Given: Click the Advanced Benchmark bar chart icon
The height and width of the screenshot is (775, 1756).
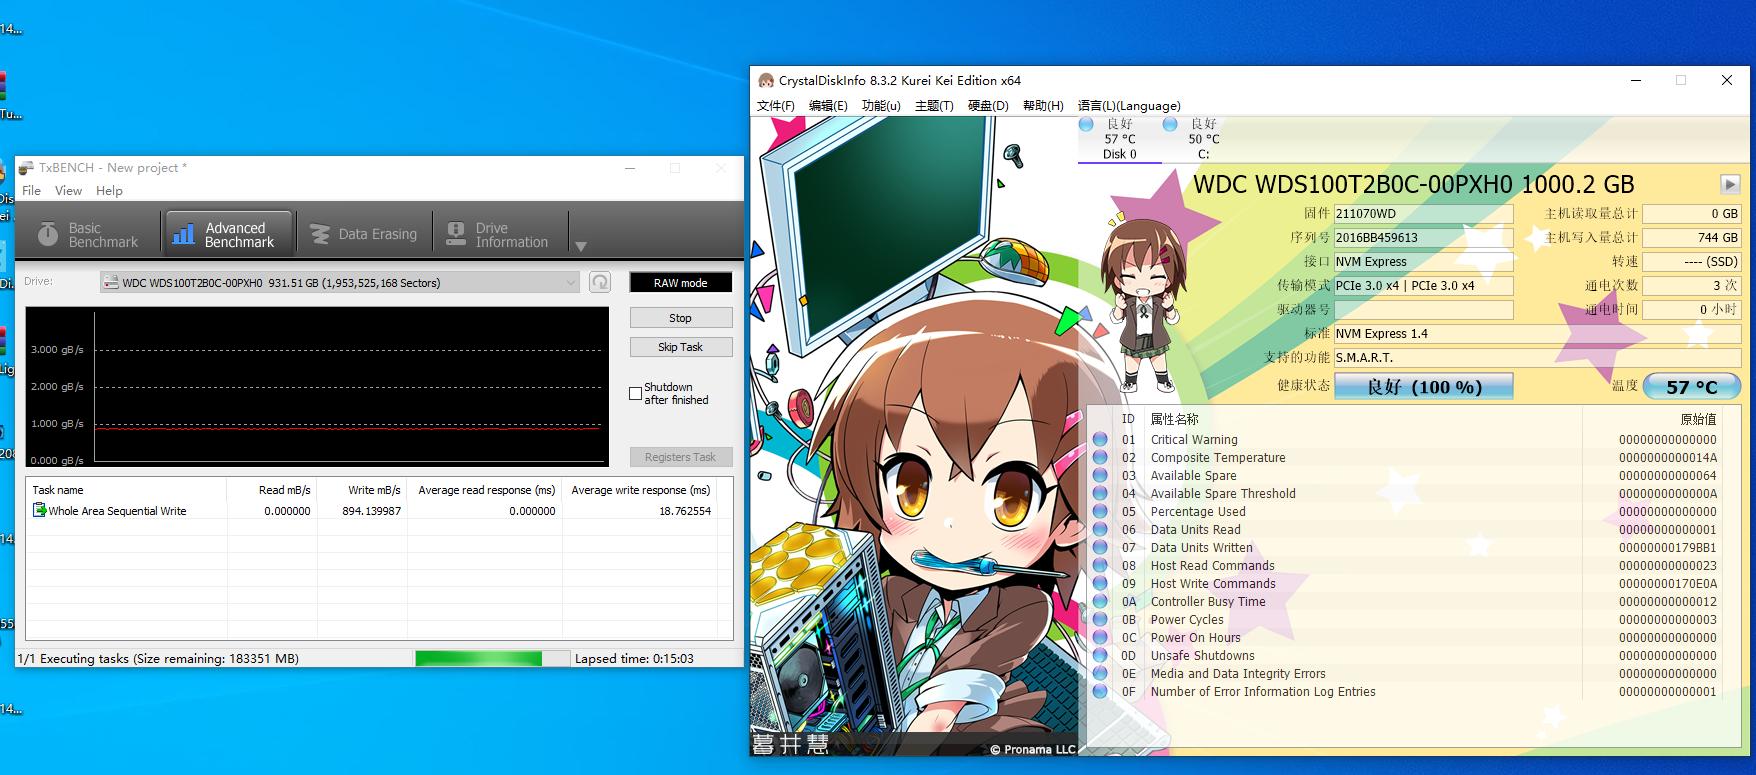Looking at the screenshot, I should pos(183,234).
